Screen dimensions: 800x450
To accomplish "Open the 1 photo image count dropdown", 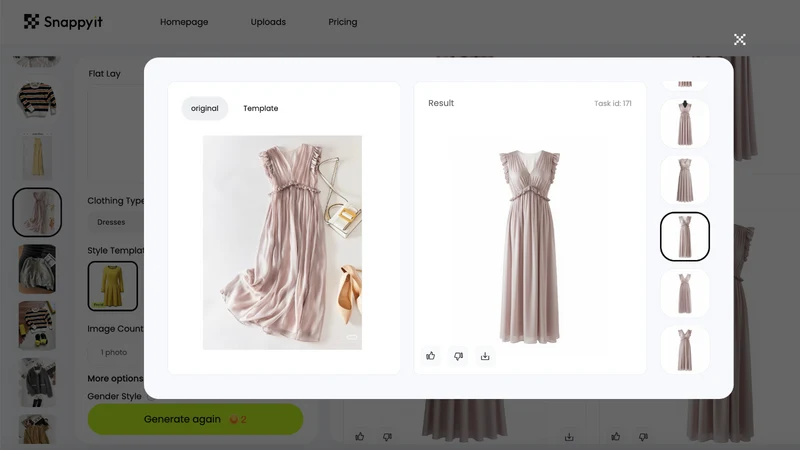I will click(x=115, y=352).
